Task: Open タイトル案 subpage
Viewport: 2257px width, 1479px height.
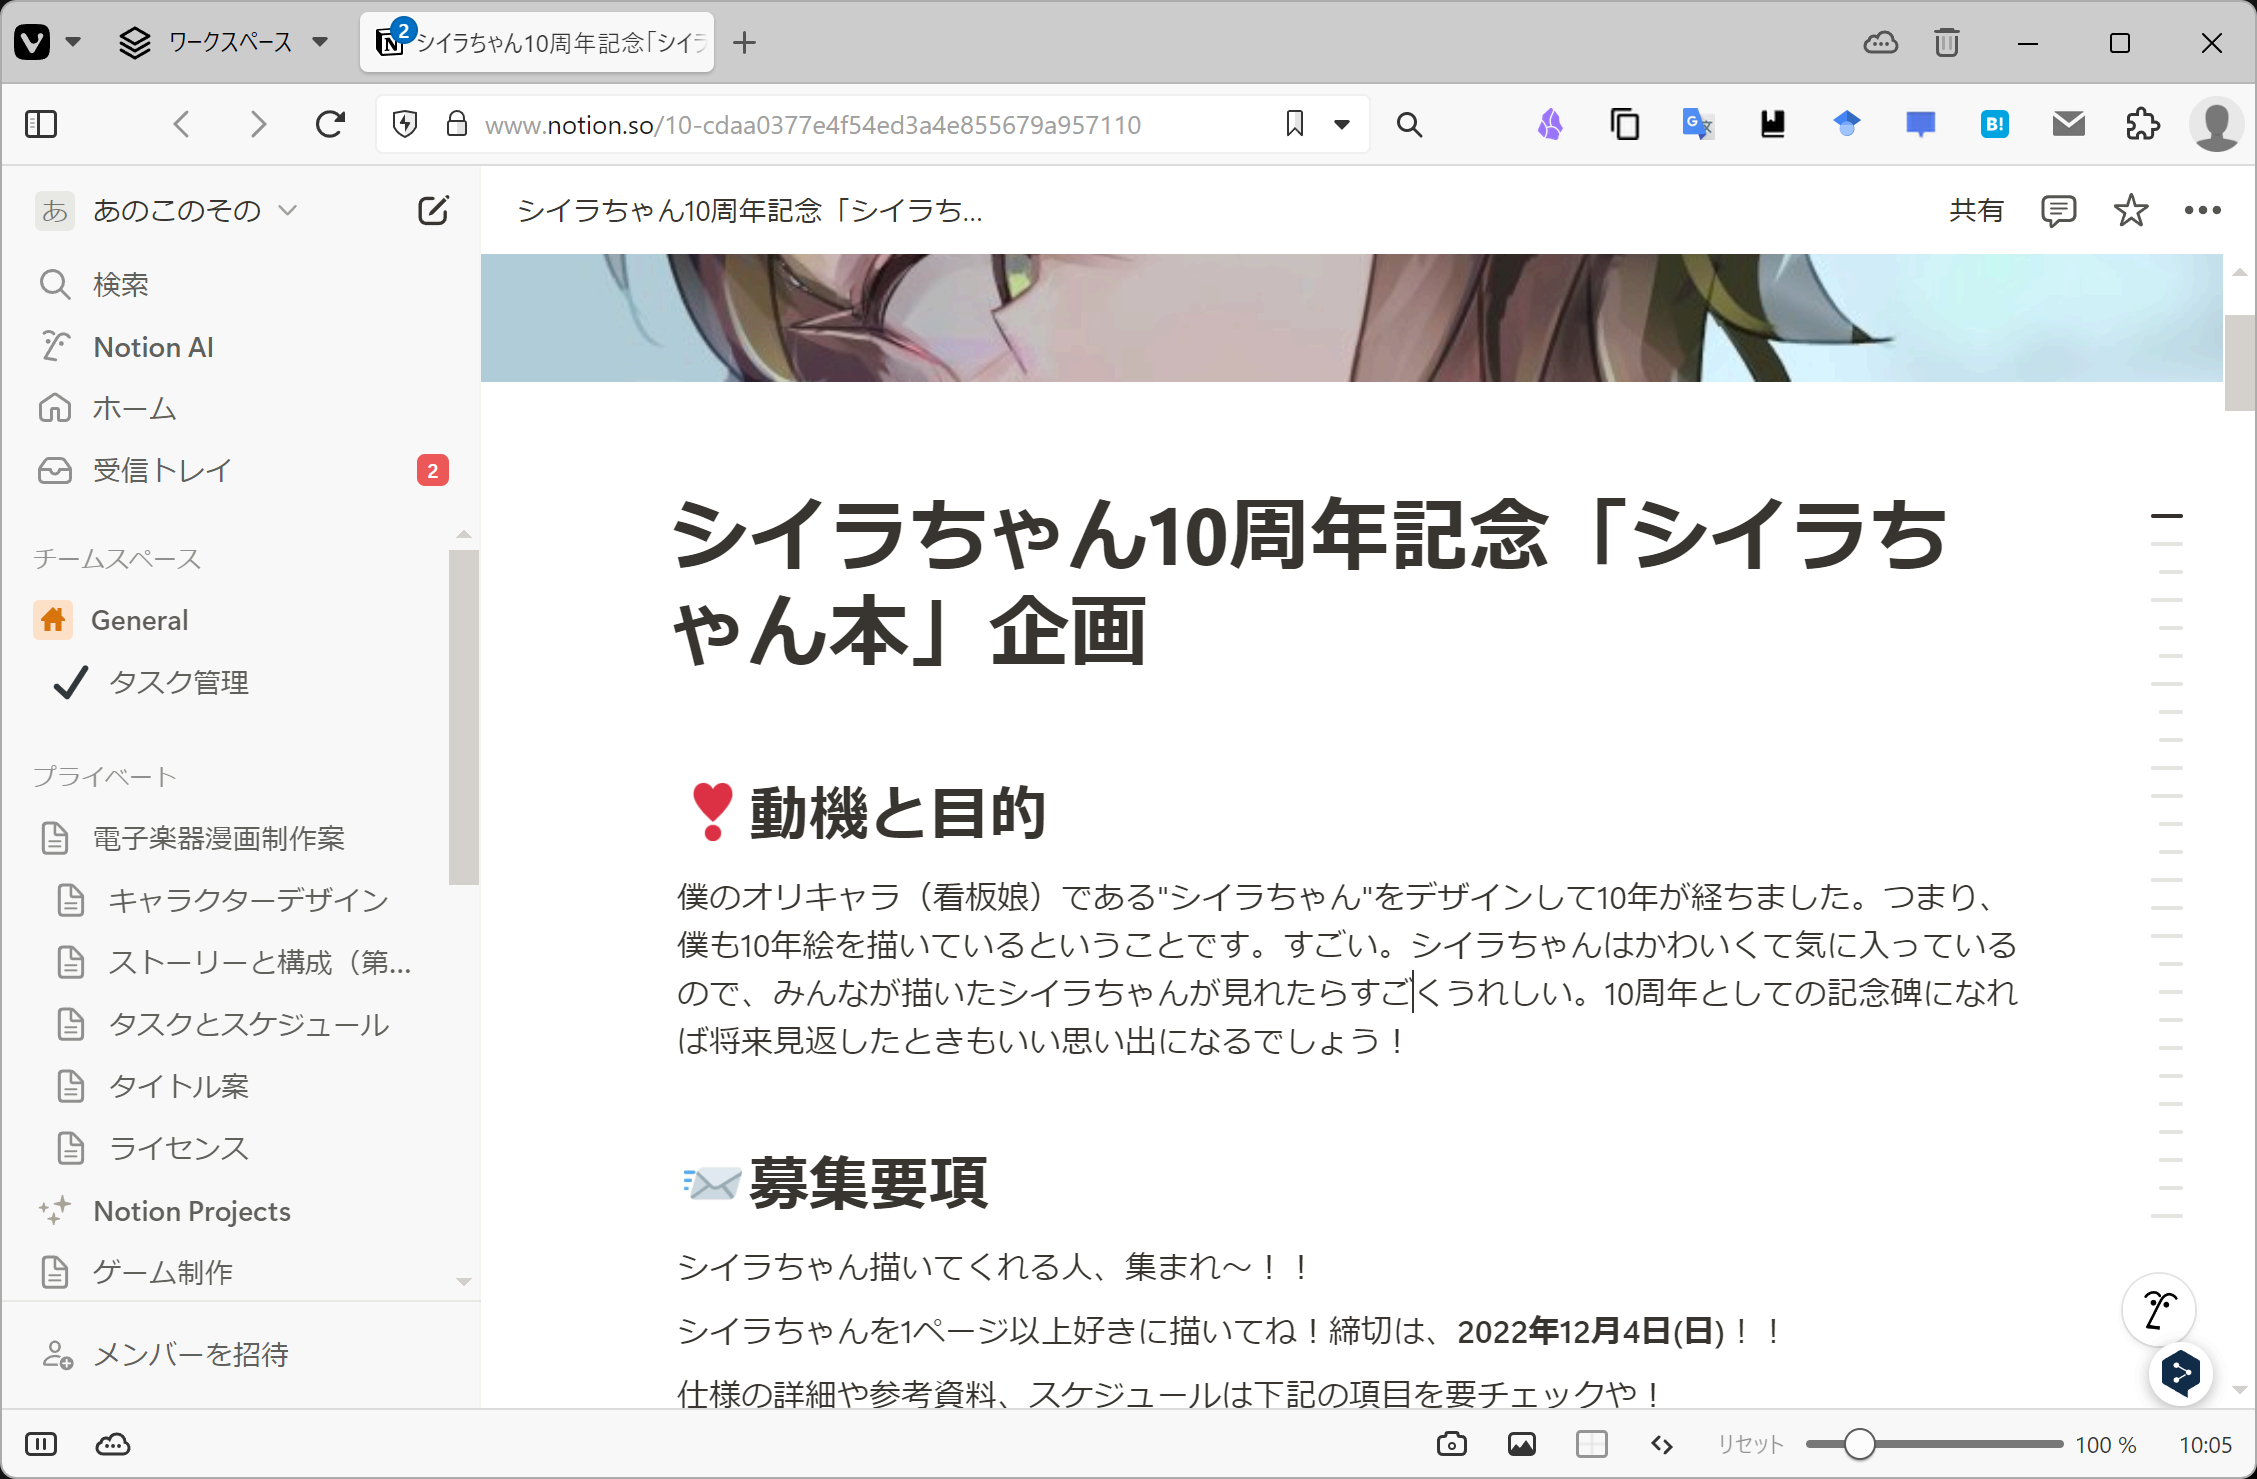Action: (x=240, y=1086)
